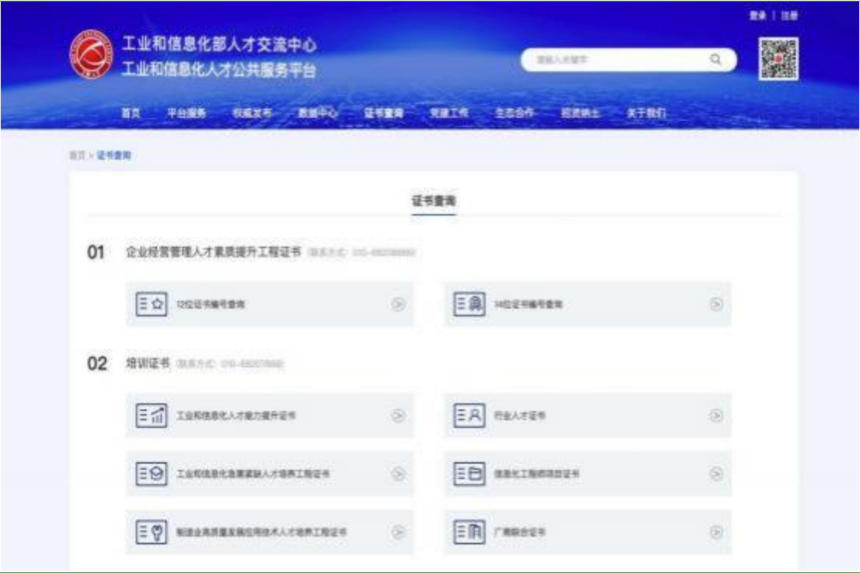Screen dimensions: 860x573
Task: Click the arrow on 制造业高质量发展 certificate card
Action: tap(399, 532)
